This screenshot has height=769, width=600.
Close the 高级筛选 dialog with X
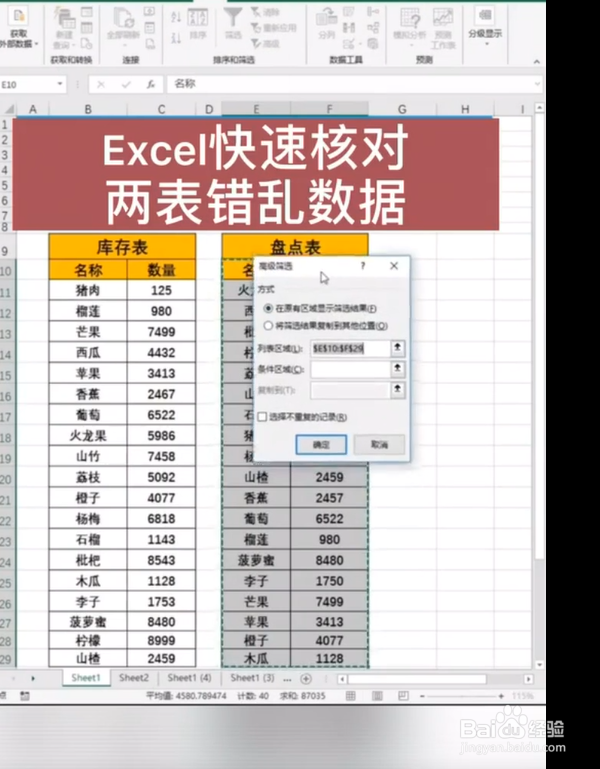394,266
